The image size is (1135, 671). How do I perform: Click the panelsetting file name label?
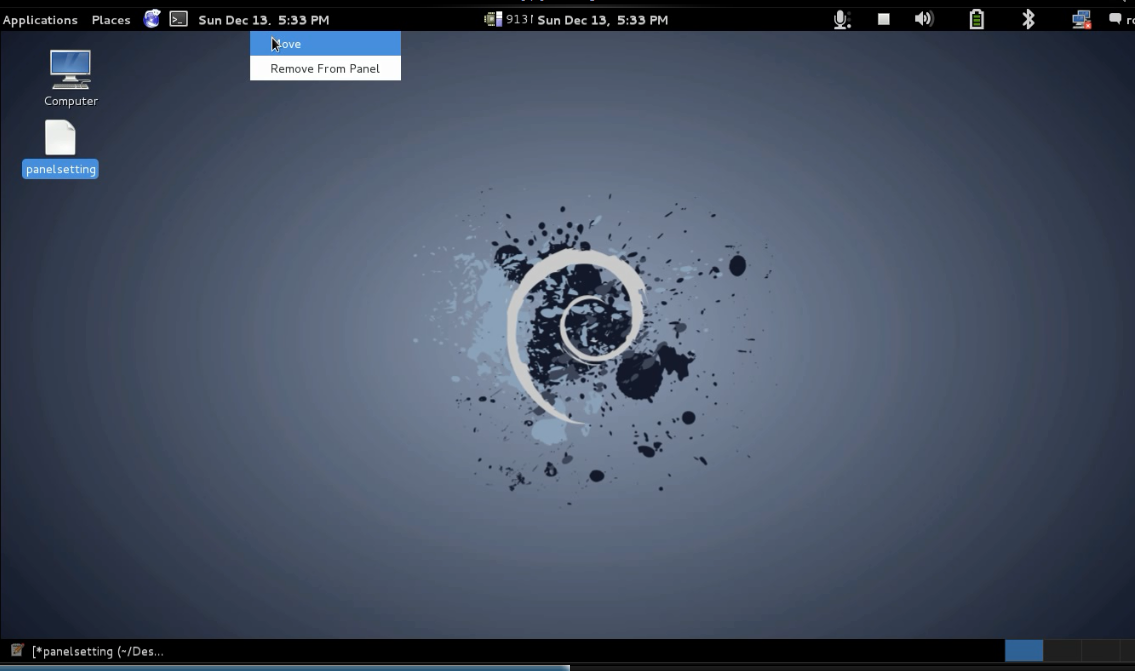click(60, 169)
